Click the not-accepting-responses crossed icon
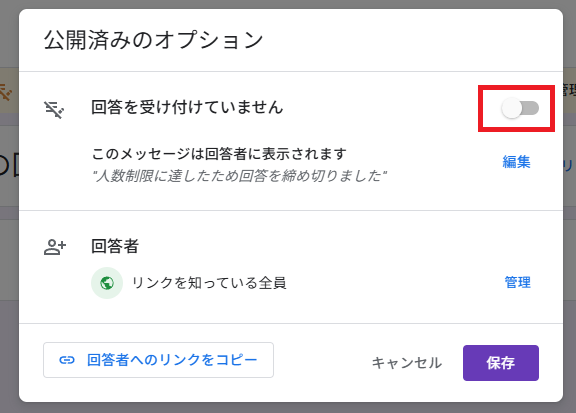 point(54,109)
